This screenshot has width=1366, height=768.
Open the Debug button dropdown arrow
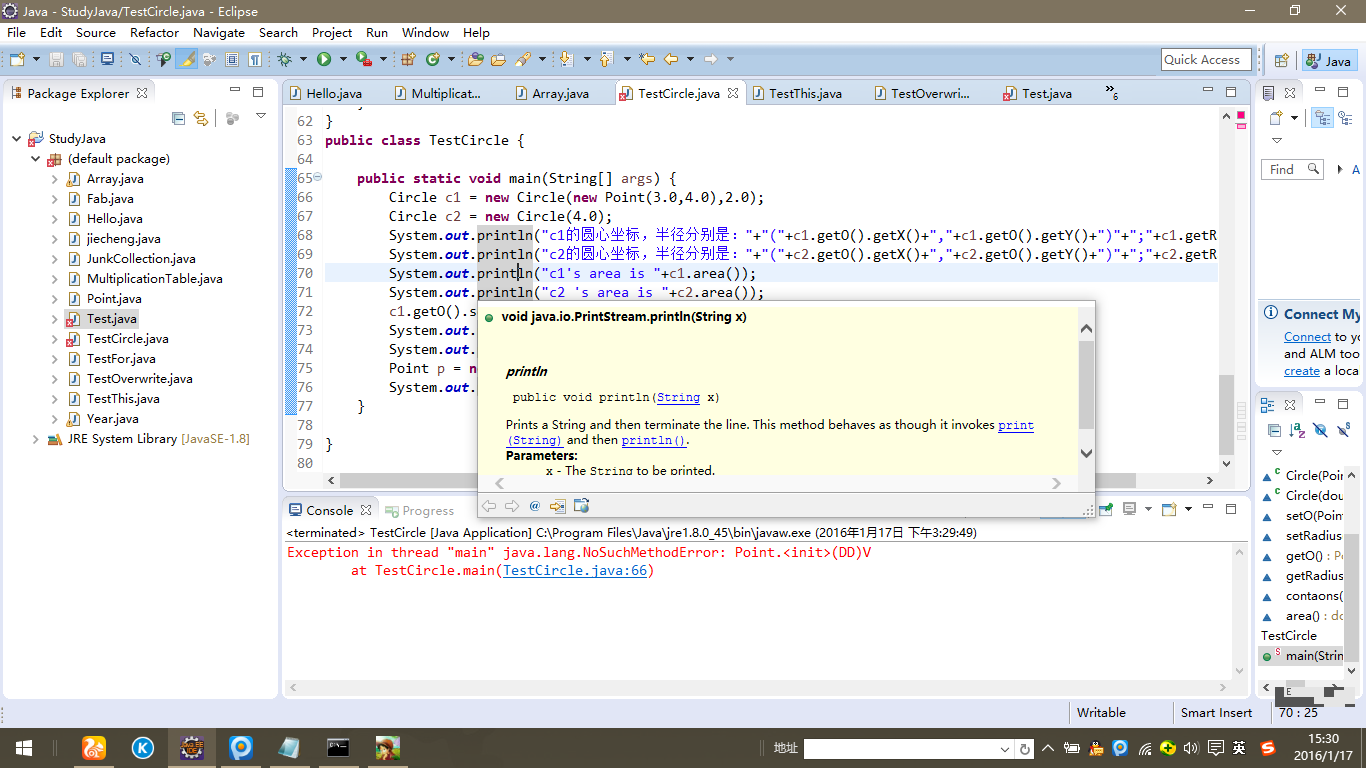pyautogui.click(x=303, y=60)
